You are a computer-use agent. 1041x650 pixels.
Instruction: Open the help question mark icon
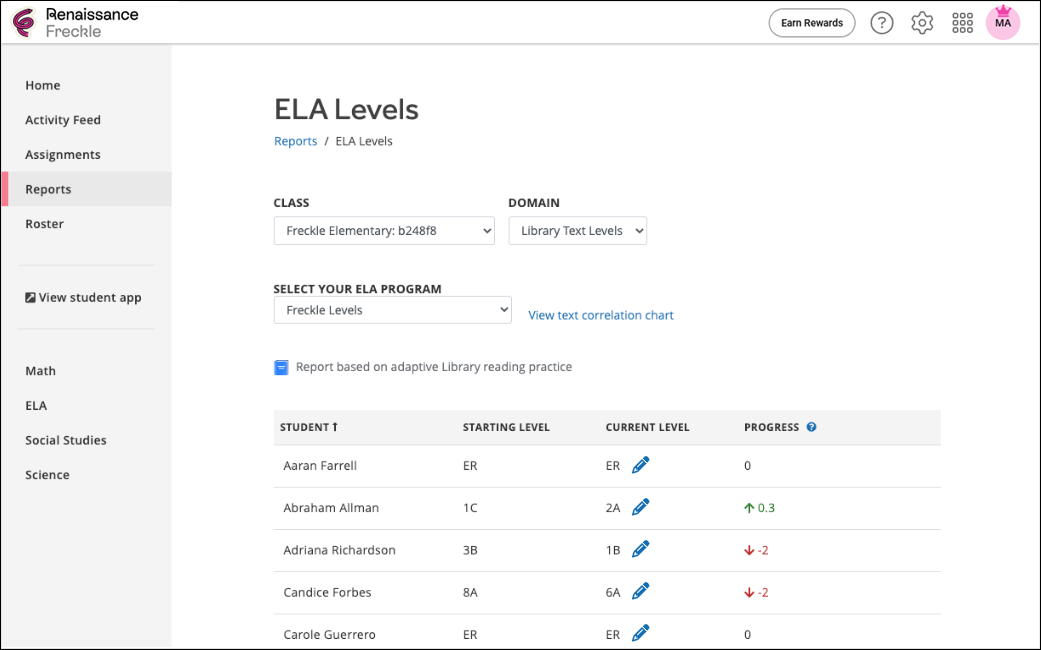pyautogui.click(x=881, y=22)
